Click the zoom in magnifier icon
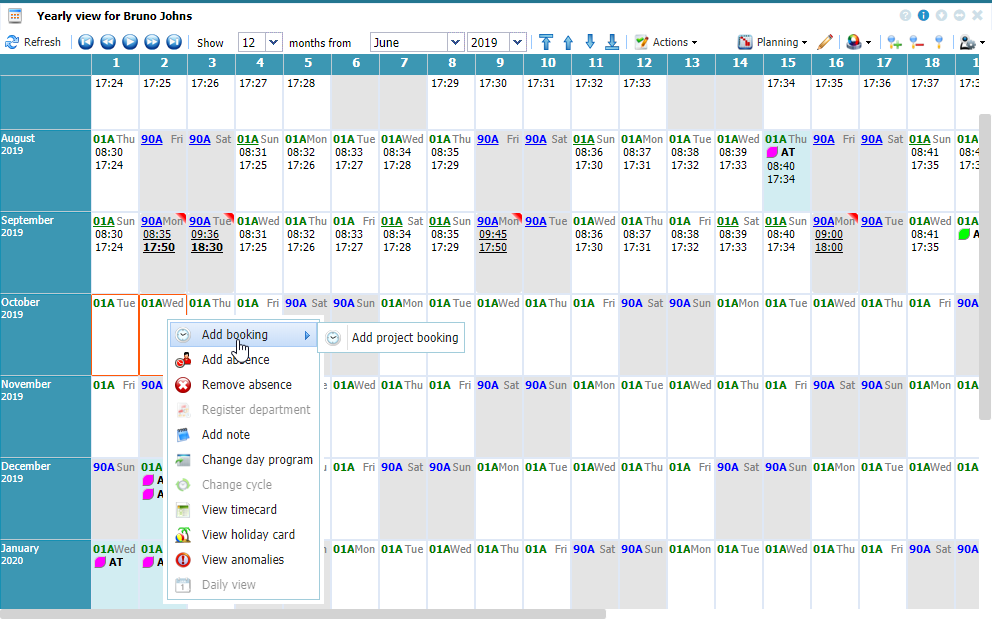992x619 pixels. pos(894,42)
